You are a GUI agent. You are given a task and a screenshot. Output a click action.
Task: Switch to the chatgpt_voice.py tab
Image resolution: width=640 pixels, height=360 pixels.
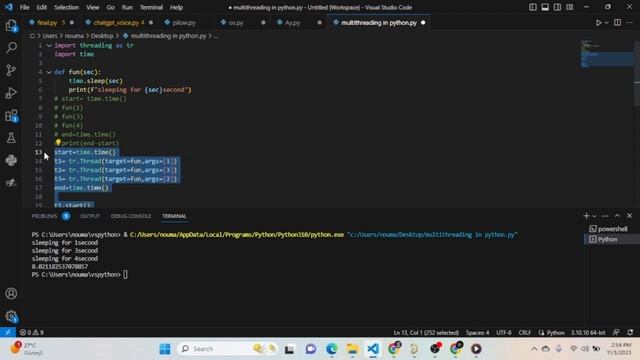pos(116,23)
